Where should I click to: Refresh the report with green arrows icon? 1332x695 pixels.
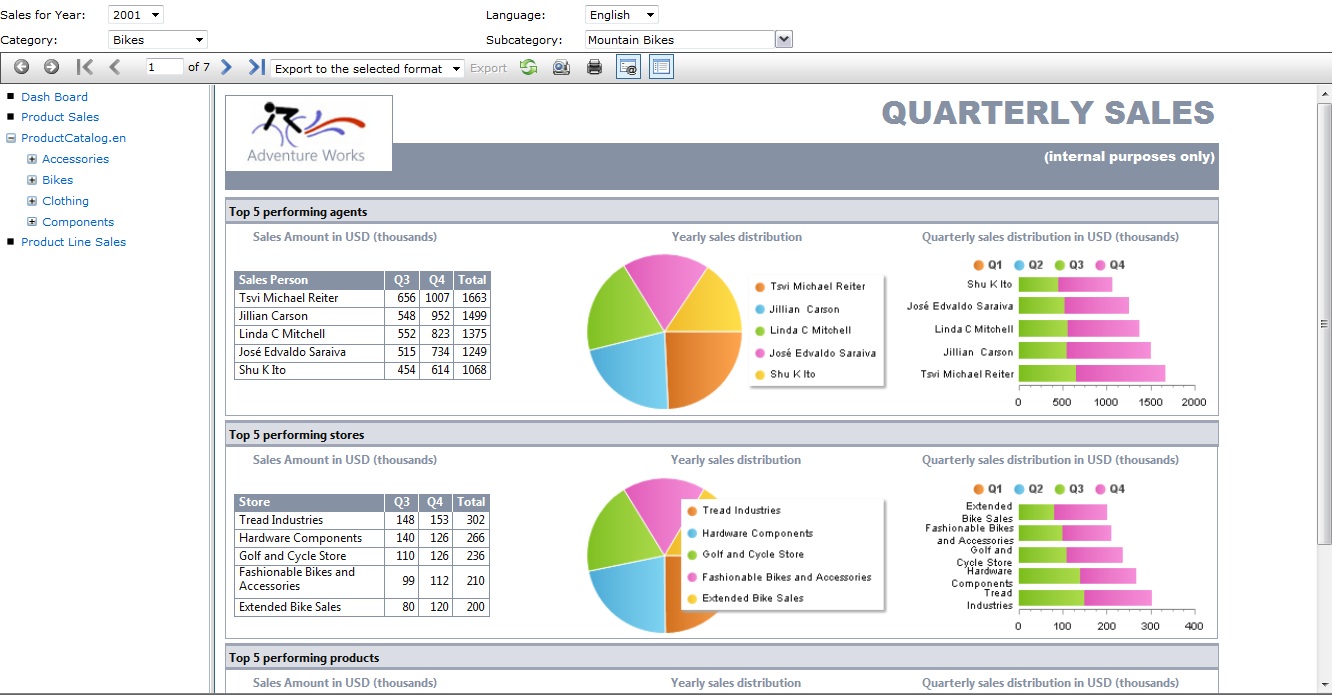coord(528,67)
